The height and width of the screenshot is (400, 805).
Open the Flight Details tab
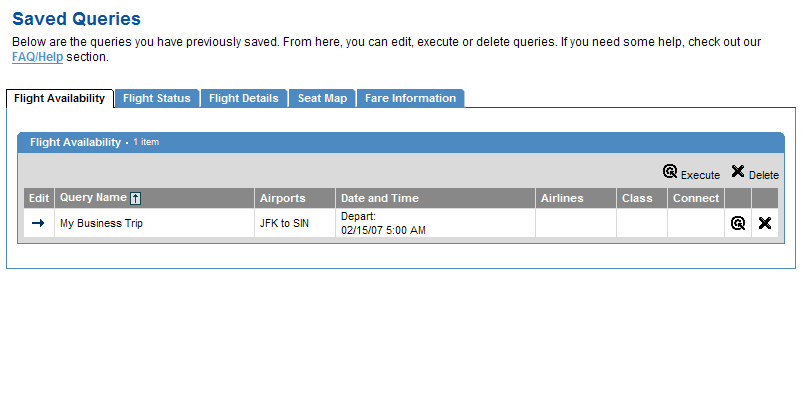244,98
